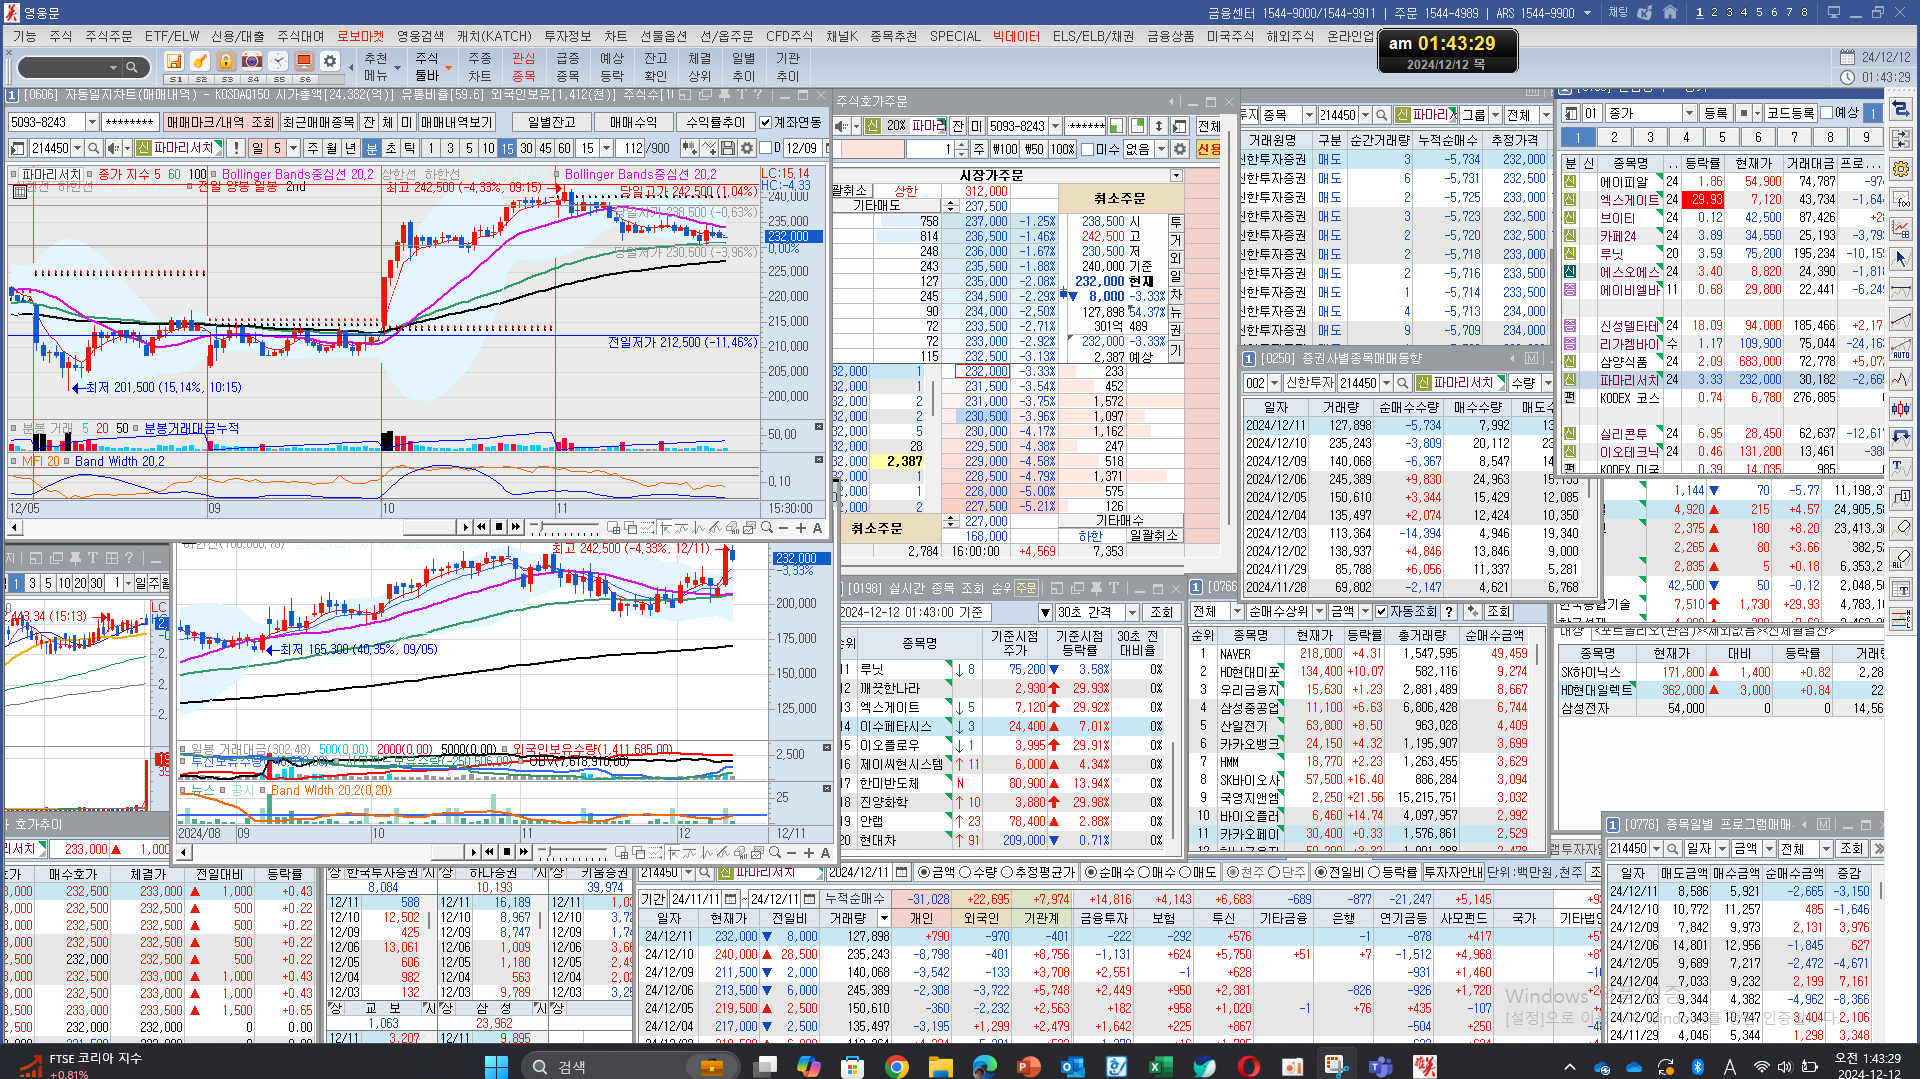Viewport: 1920px width, 1079px height.
Task: Open the 30초 간격 interval dropdown
Action: (x=1132, y=612)
